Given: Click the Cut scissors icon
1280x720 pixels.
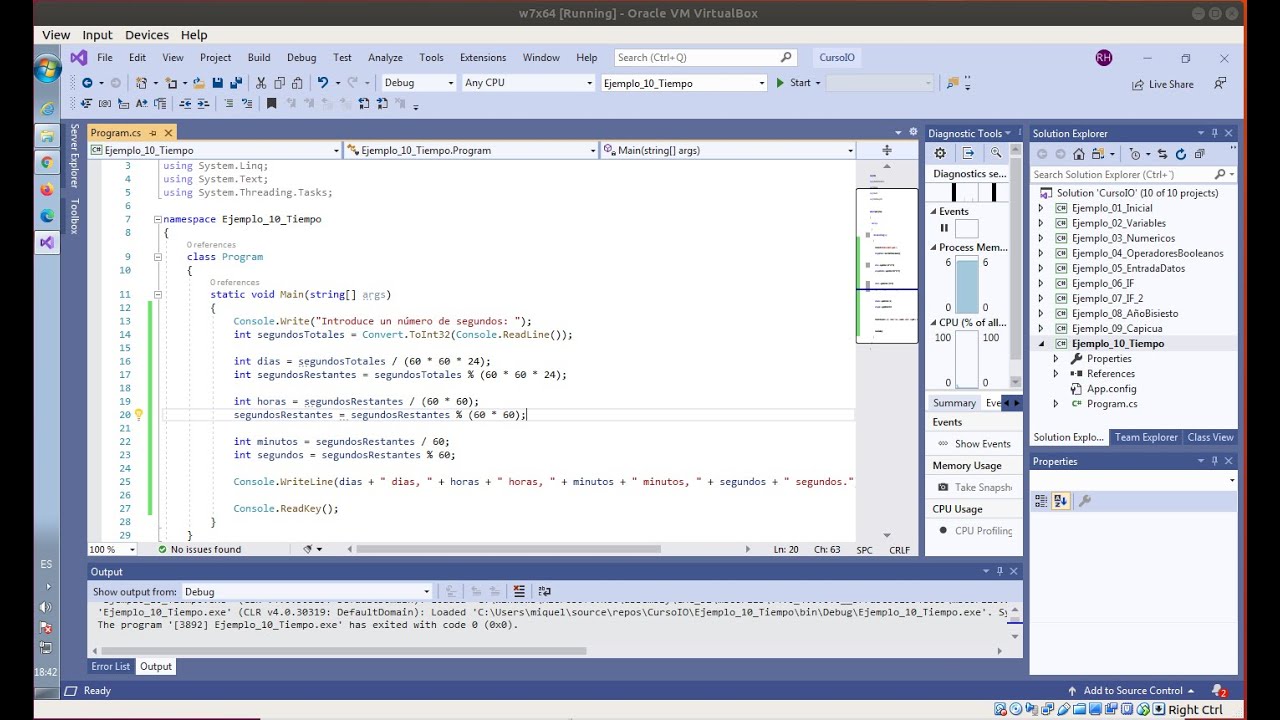Looking at the screenshot, I should click(261, 83).
